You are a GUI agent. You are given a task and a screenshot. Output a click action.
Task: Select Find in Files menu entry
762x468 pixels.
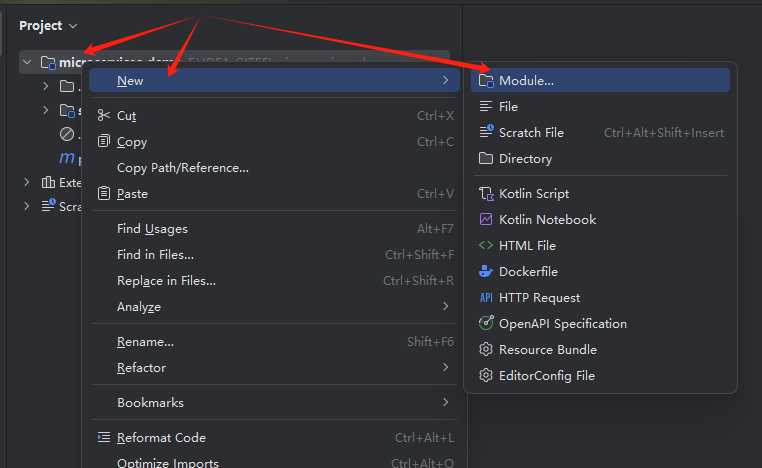coord(156,255)
